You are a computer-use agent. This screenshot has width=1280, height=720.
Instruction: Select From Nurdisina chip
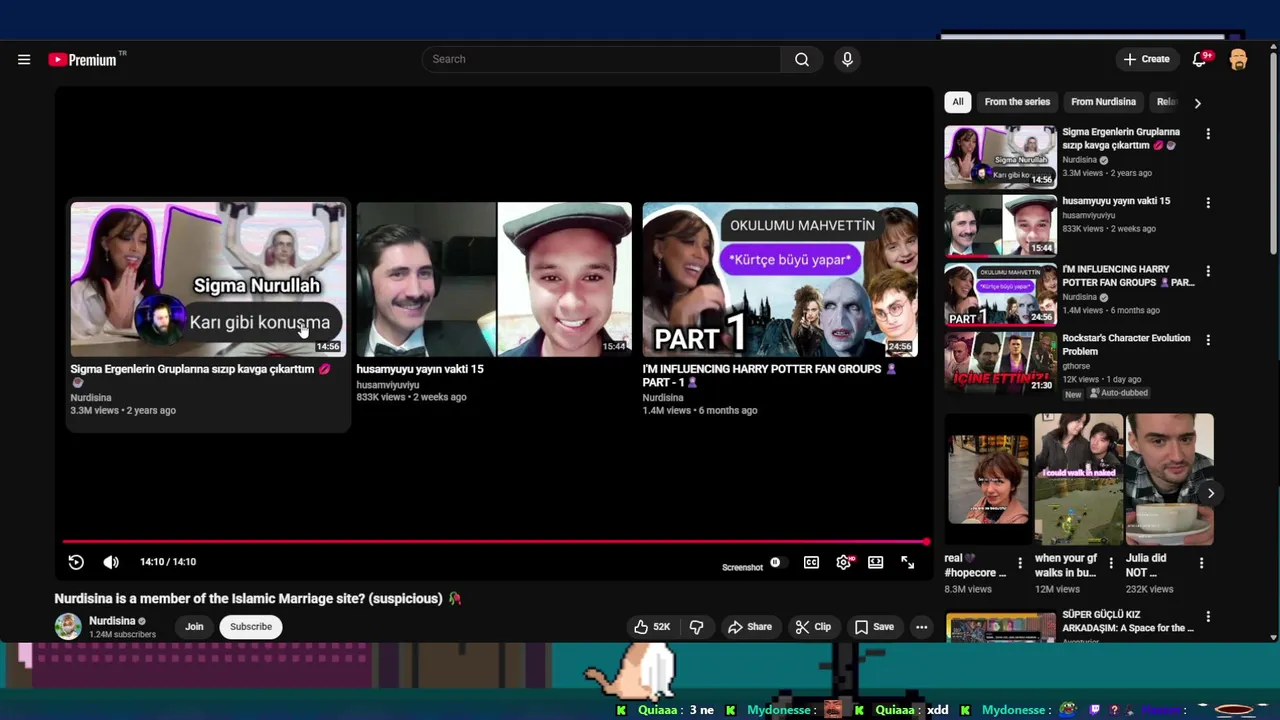(x=1103, y=102)
